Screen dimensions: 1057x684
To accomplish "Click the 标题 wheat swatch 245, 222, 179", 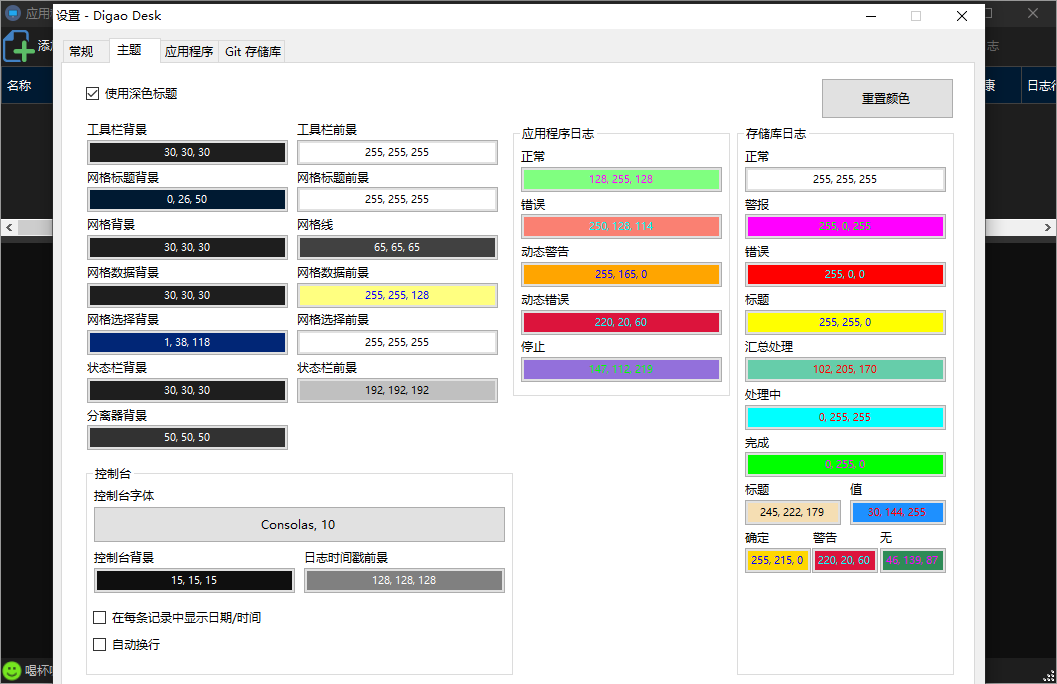I will click(792, 512).
